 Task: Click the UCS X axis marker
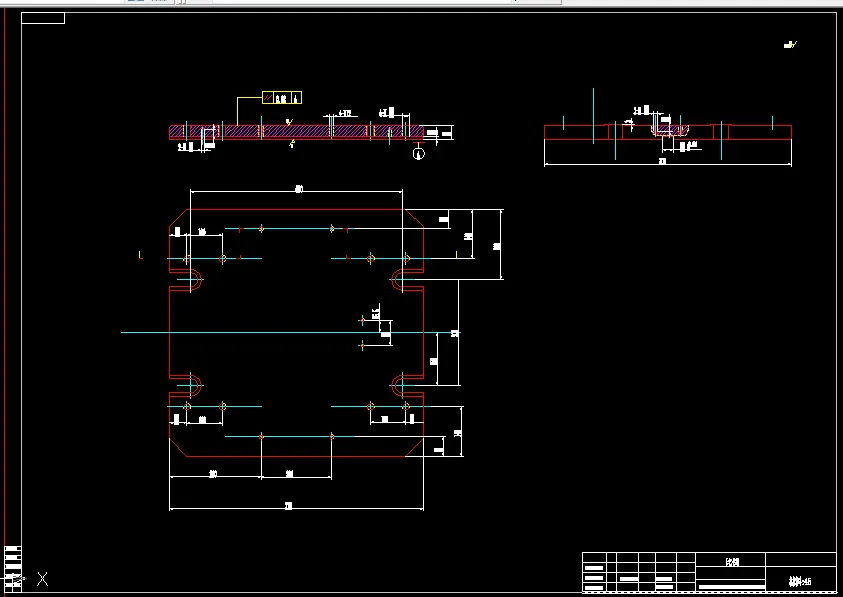click(x=42, y=579)
